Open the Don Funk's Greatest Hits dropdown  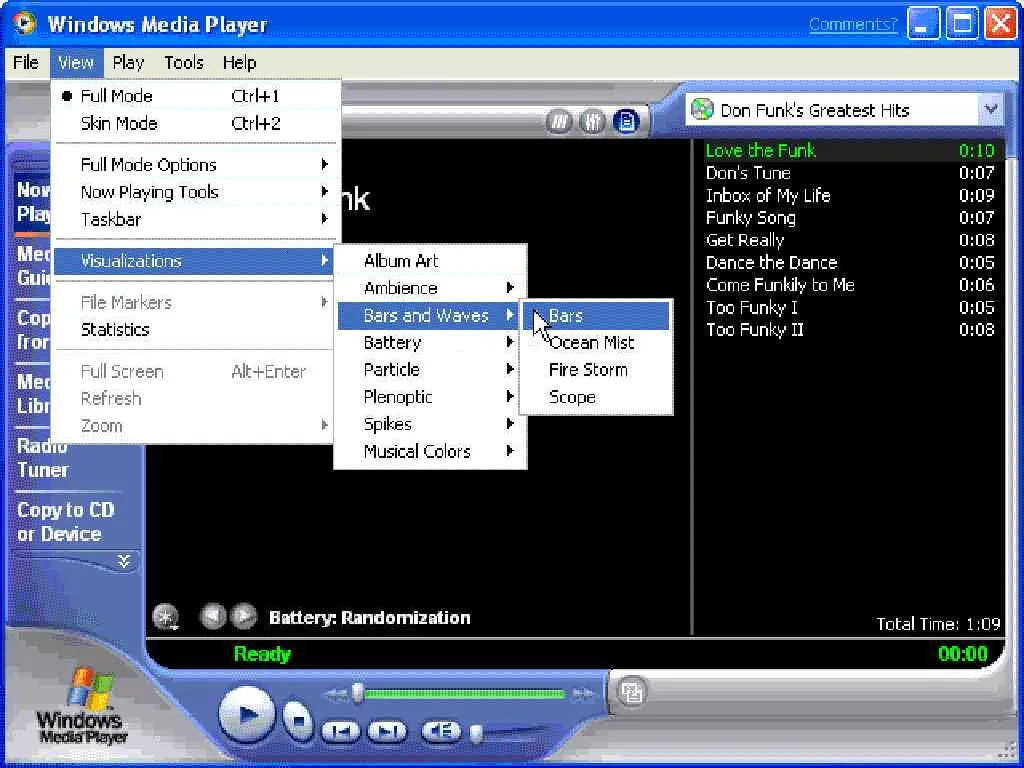point(991,109)
